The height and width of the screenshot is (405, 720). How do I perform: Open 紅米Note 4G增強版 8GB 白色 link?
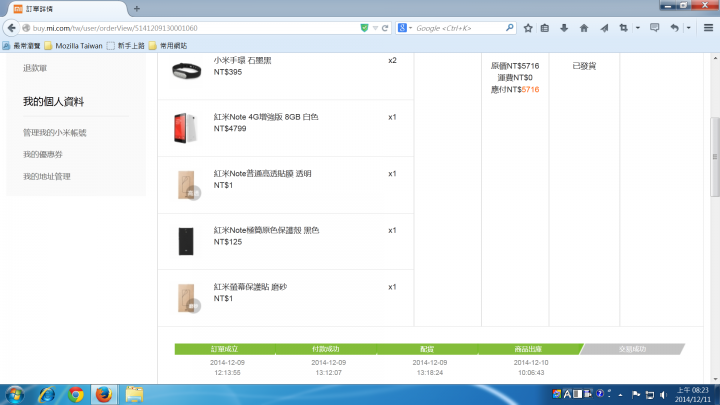pos(266,117)
